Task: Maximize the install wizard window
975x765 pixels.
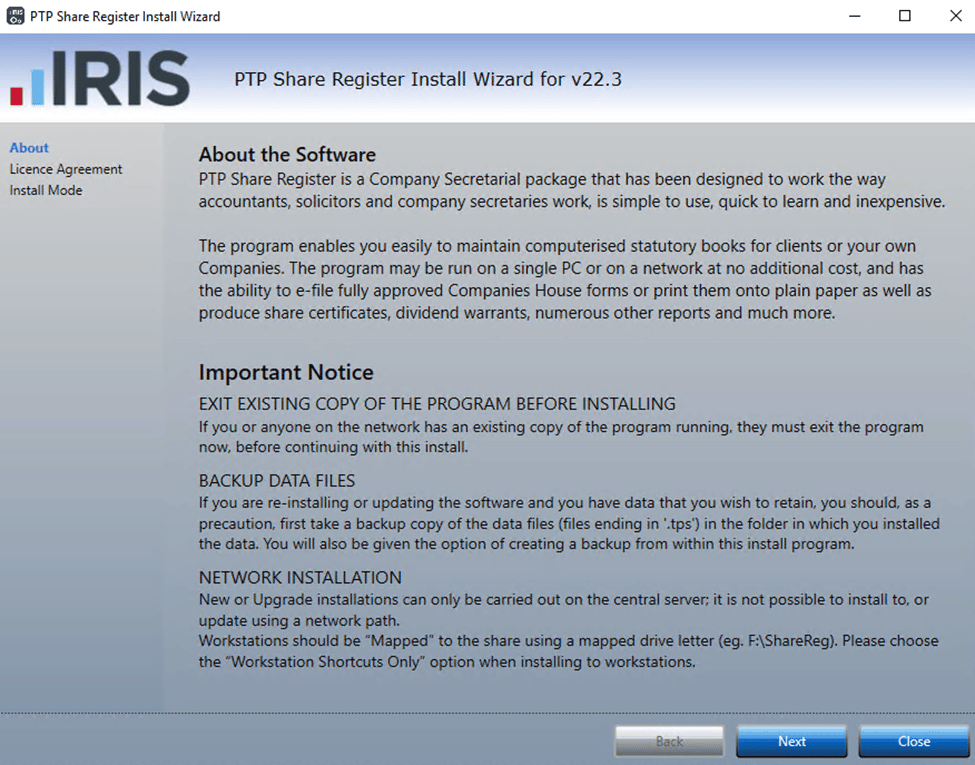Action: point(905,16)
